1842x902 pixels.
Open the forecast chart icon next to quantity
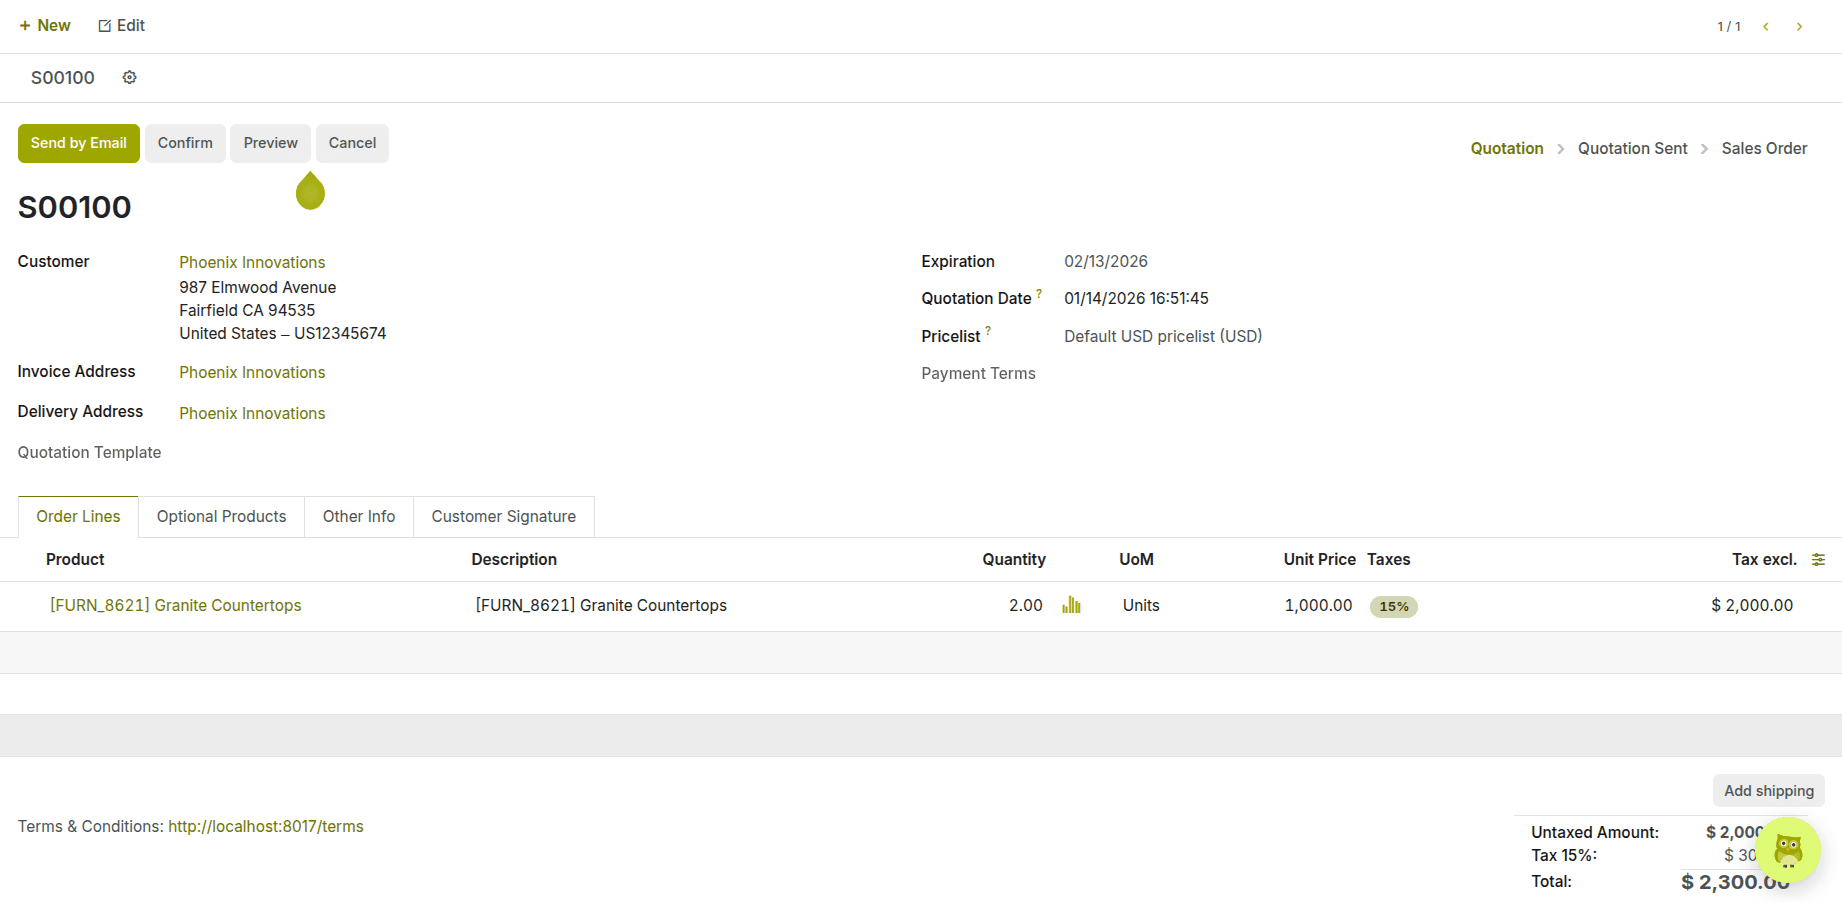click(x=1071, y=605)
